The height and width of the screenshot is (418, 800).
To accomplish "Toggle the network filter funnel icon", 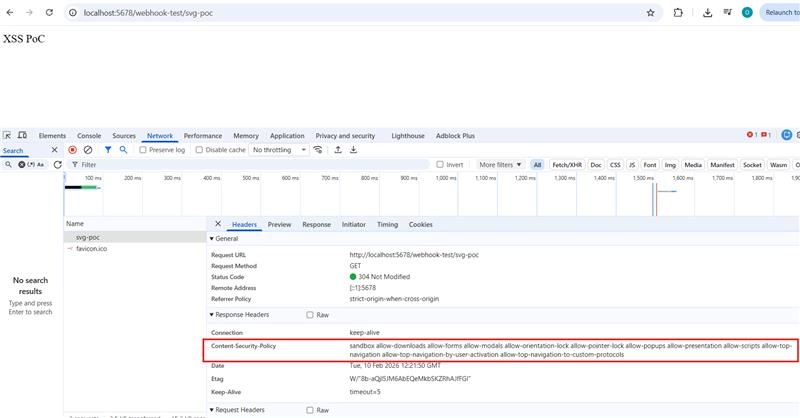I will click(x=108, y=150).
